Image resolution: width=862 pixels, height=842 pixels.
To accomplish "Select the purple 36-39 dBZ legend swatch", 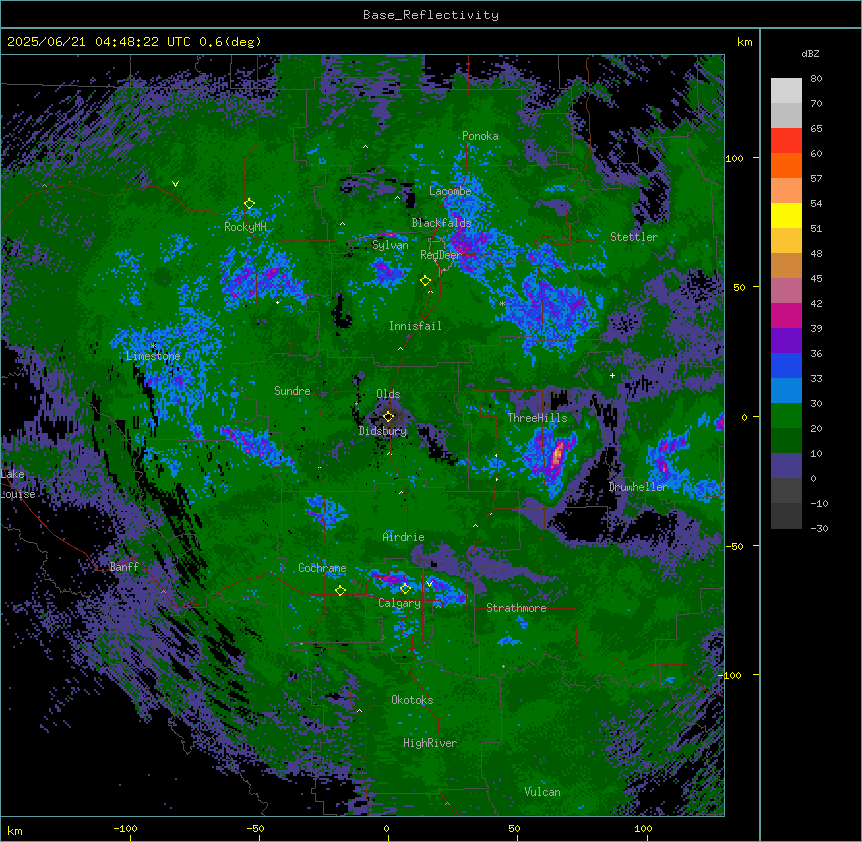I will tap(786, 341).
